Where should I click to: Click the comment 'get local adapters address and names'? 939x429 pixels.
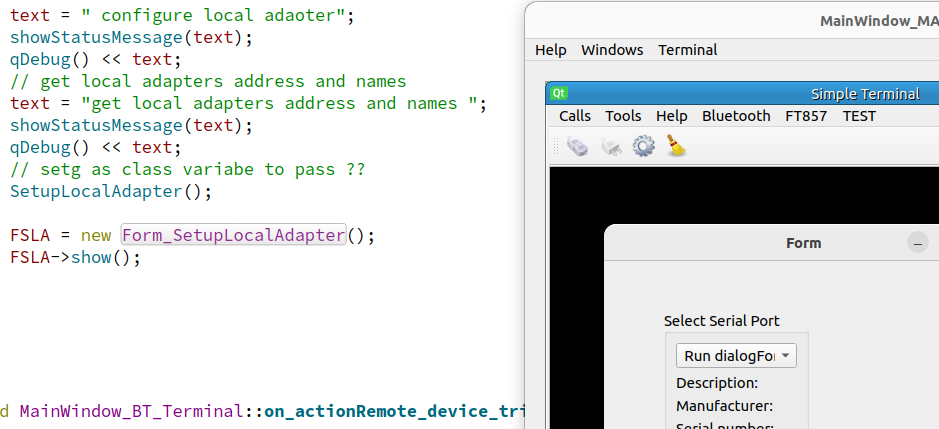point(208,81)
